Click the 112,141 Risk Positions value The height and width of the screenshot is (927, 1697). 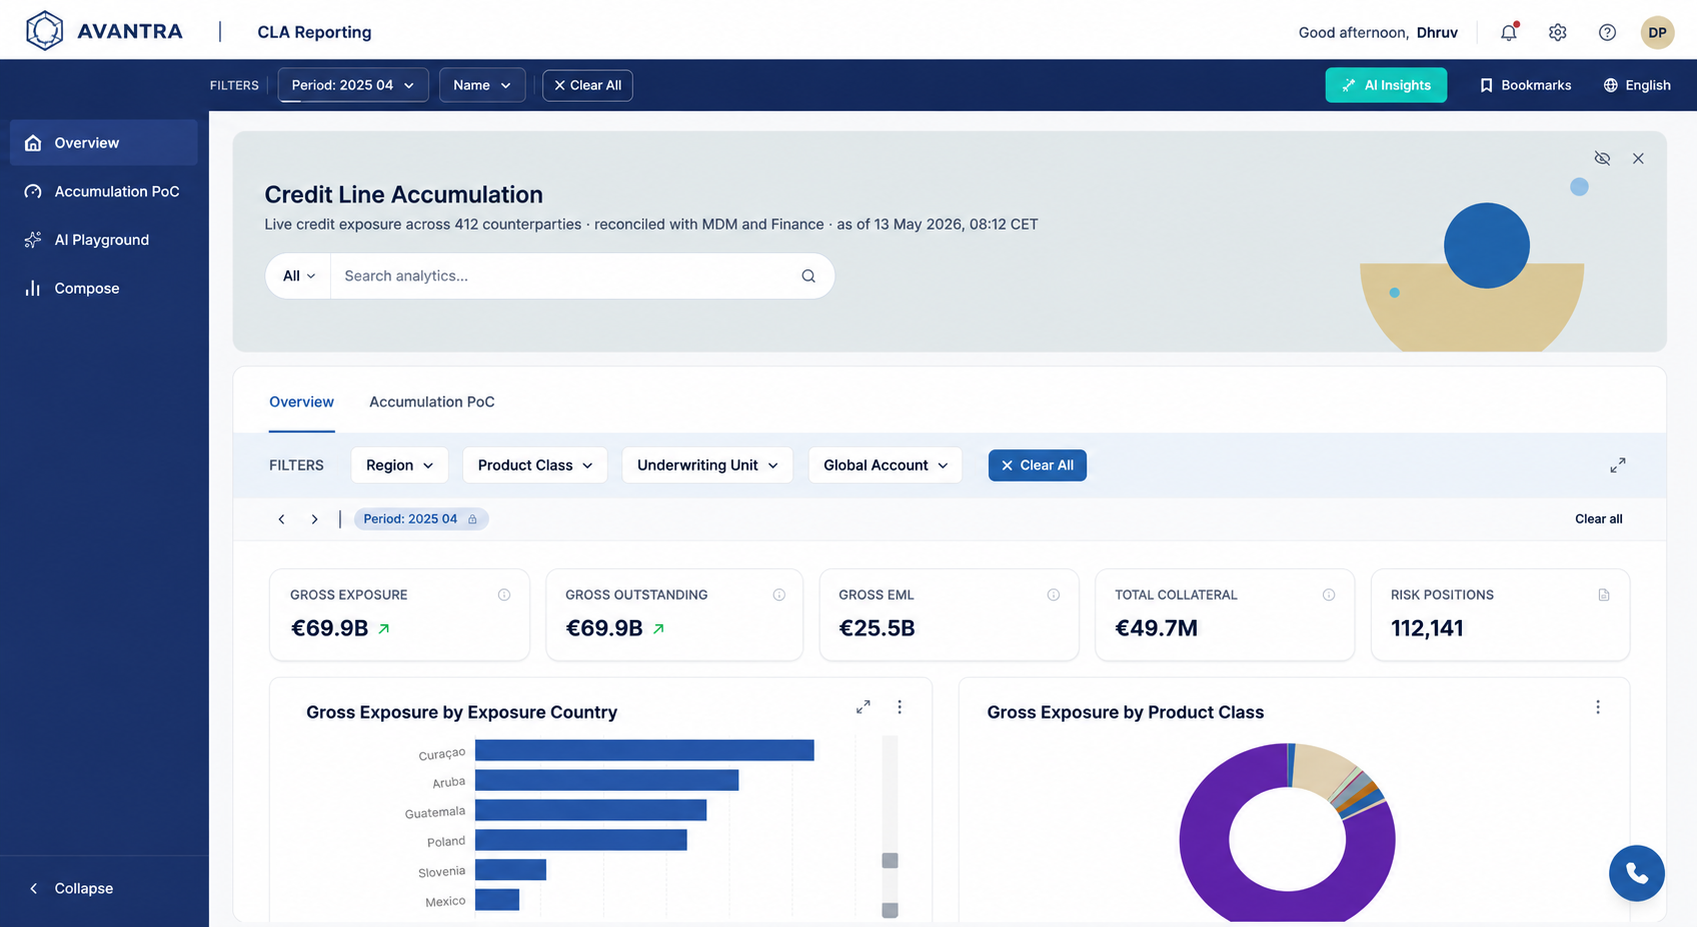coord(1427,628)
